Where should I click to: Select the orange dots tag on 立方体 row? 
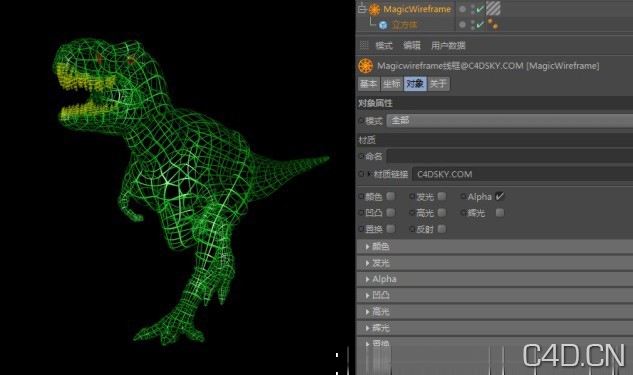[x=493, y=24]
